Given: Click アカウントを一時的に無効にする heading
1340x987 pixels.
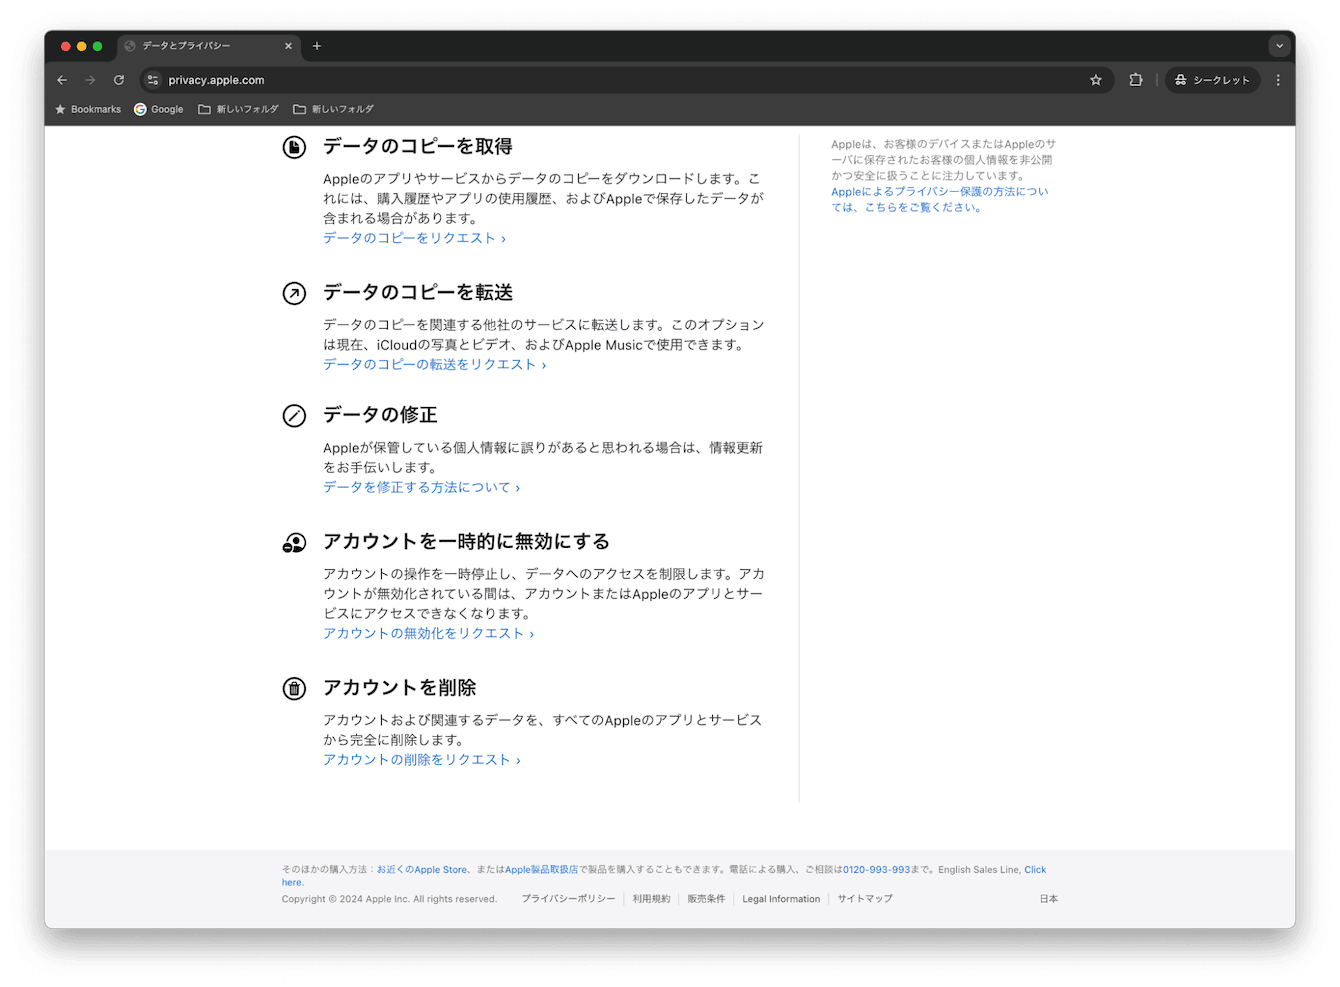Looking at the screenshot, I should click(466, 542).
